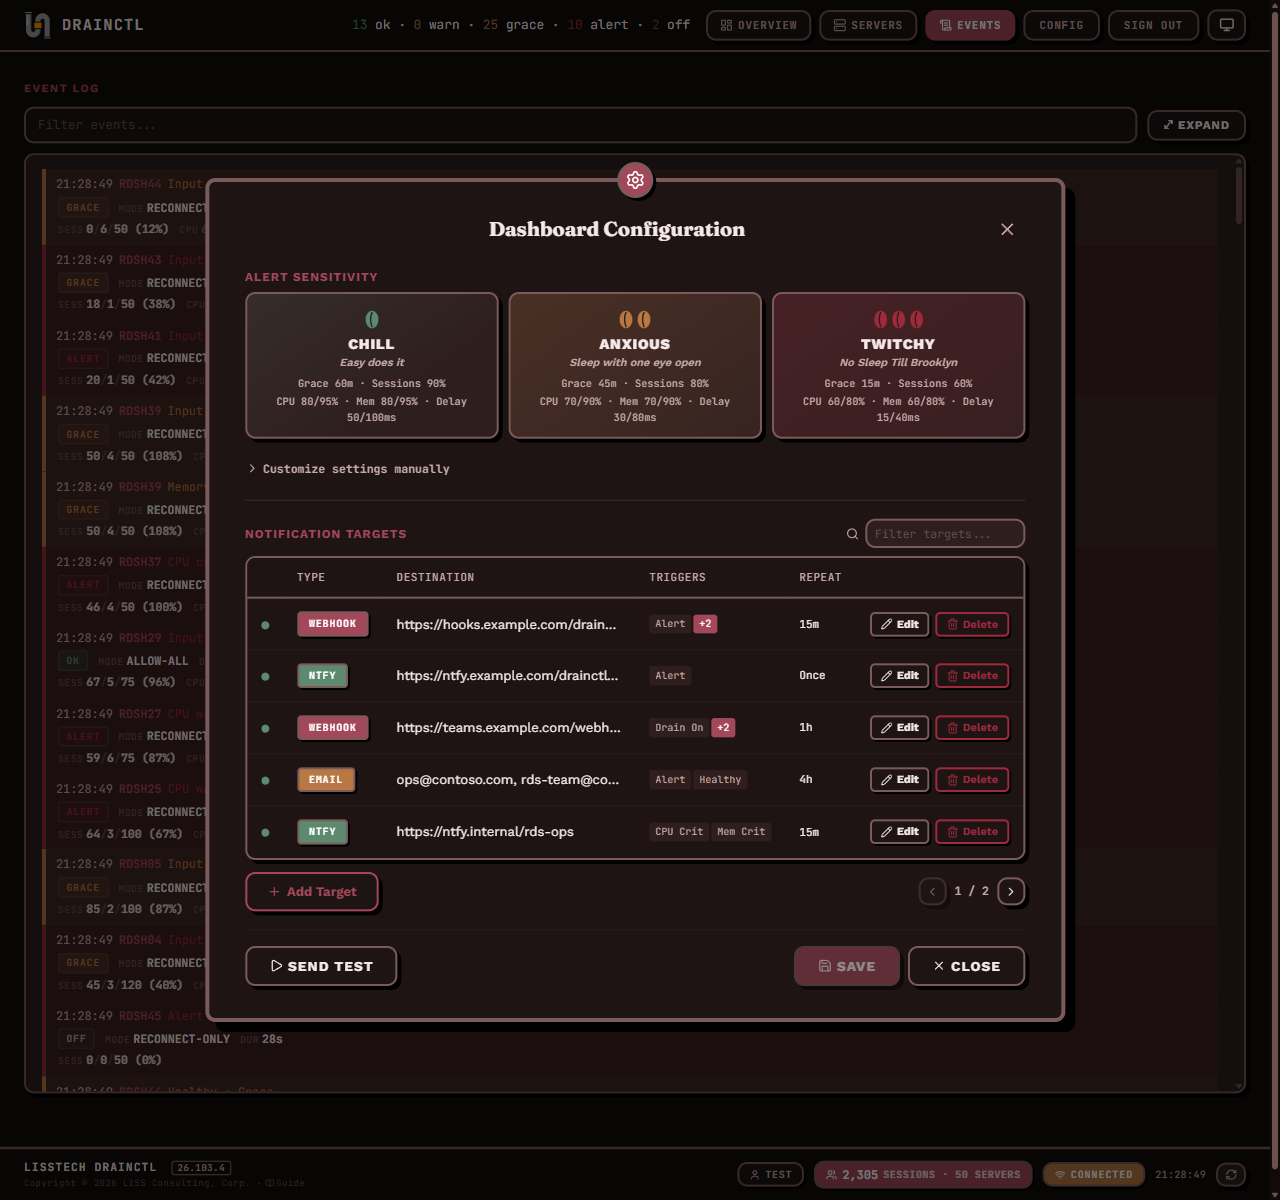Delete the ntfy.example.com target

[x=972, y=676]
